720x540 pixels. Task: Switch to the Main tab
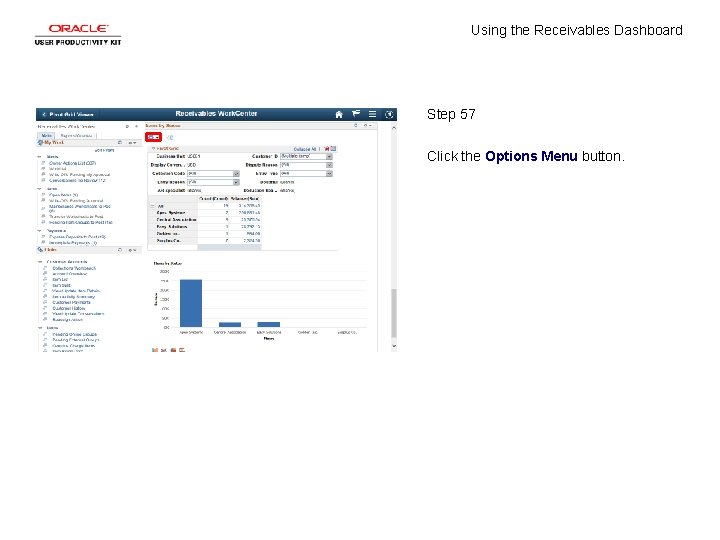46,135
